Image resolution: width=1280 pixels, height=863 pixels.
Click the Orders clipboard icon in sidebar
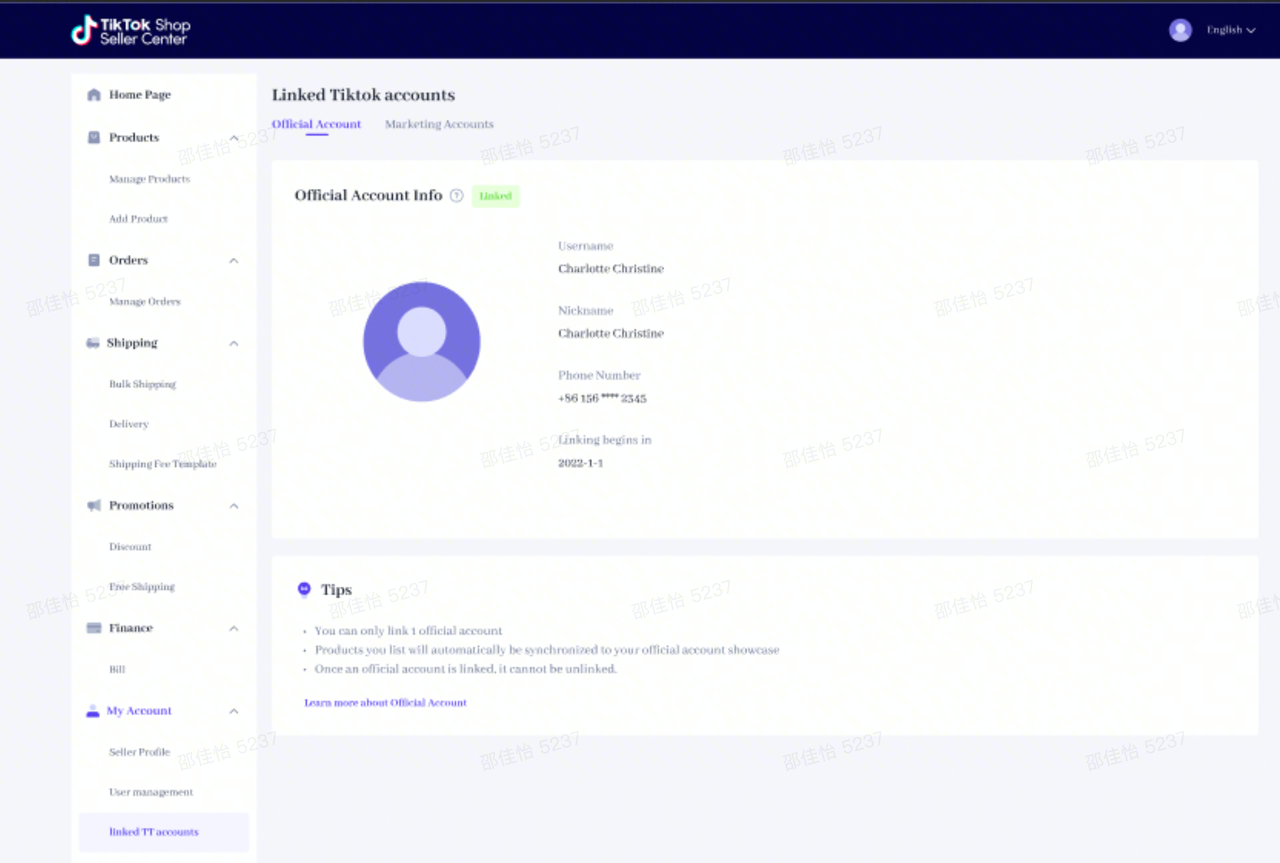(x=94, y=260)
